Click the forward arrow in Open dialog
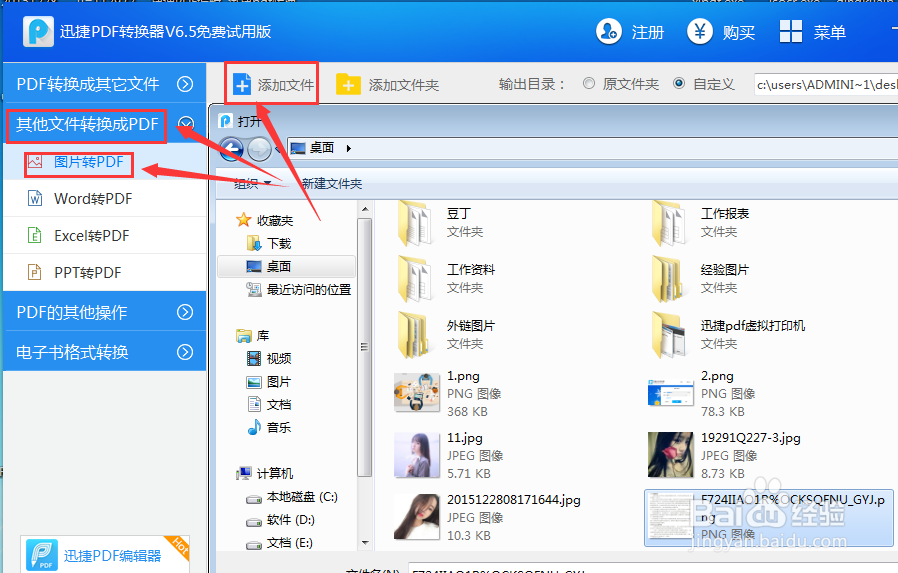 pyautogui.click(x=259, y=149)
